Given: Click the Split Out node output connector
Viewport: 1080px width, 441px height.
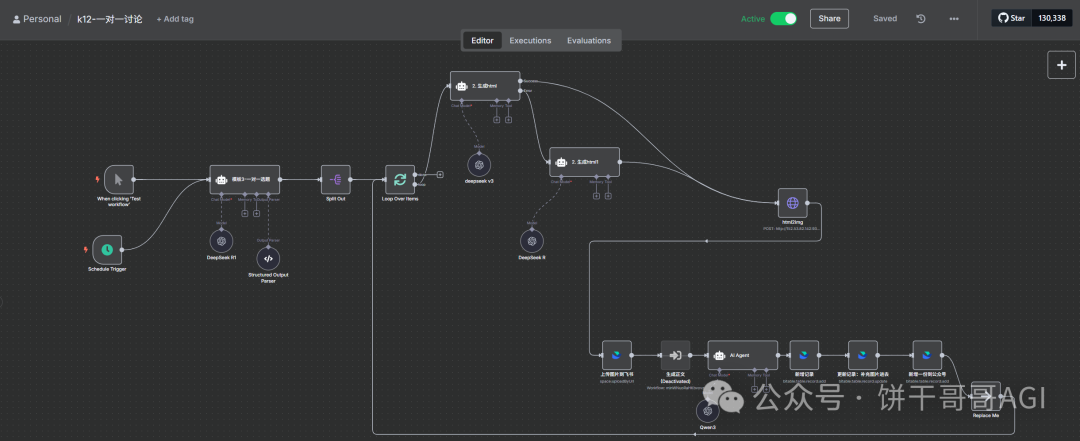Looking at the screenshot, I should click(x=351, y=179).
